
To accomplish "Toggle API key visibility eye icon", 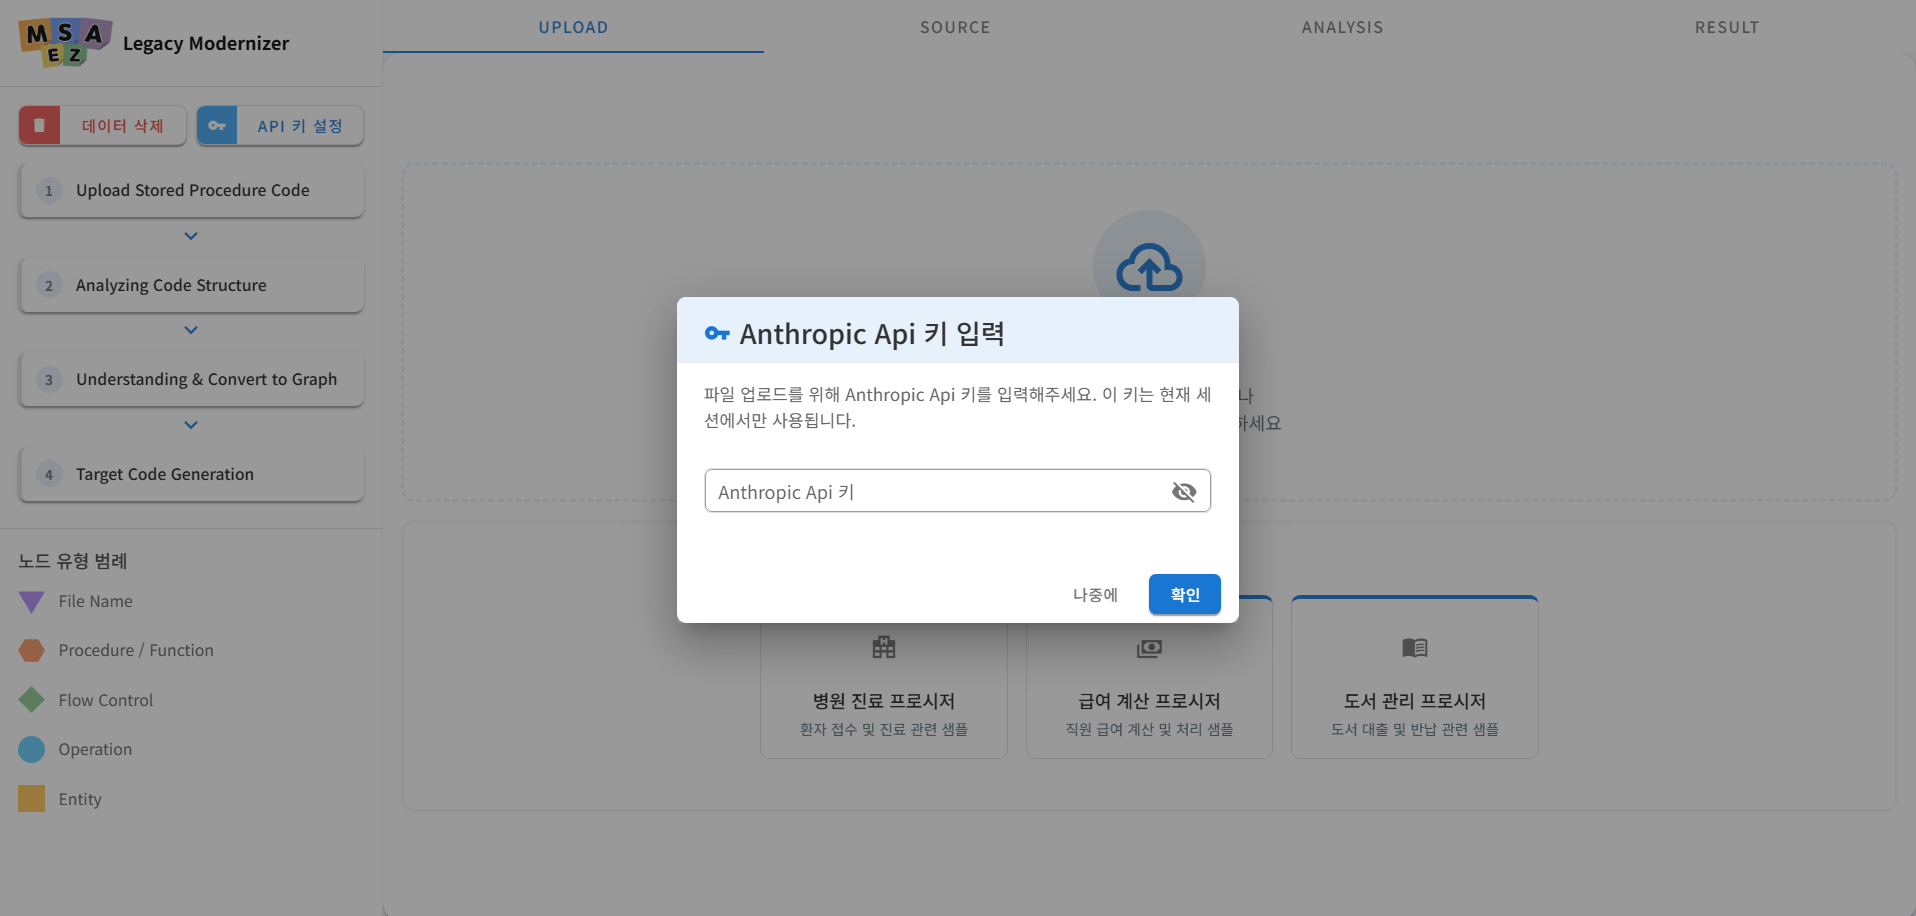I will tap(1184, 491).
